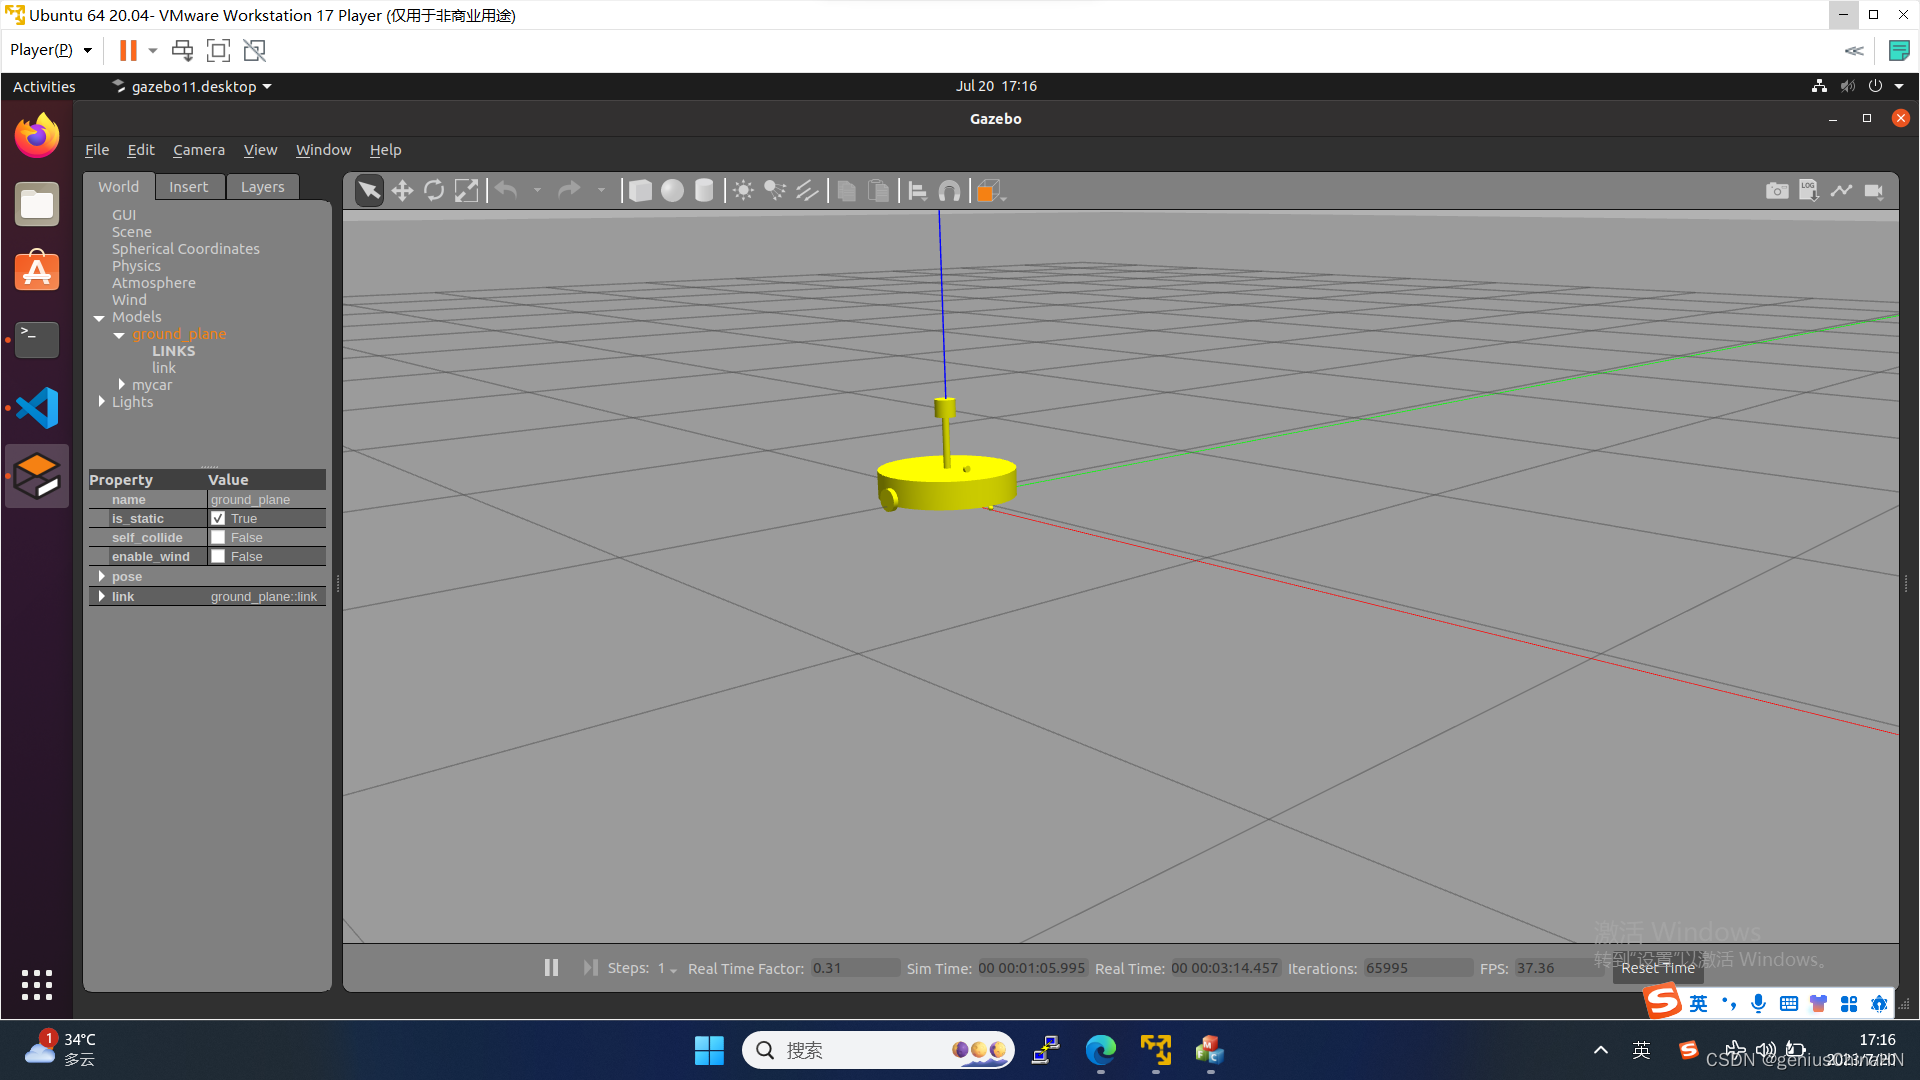Open the Camera menu
Viewport: 1920px width, 1080px height.
tap(198, 150)
